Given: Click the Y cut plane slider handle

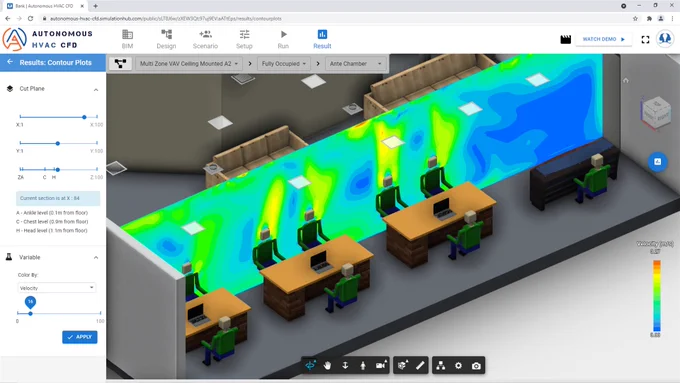Looking at the screenshot, I should tap(58, 143).
